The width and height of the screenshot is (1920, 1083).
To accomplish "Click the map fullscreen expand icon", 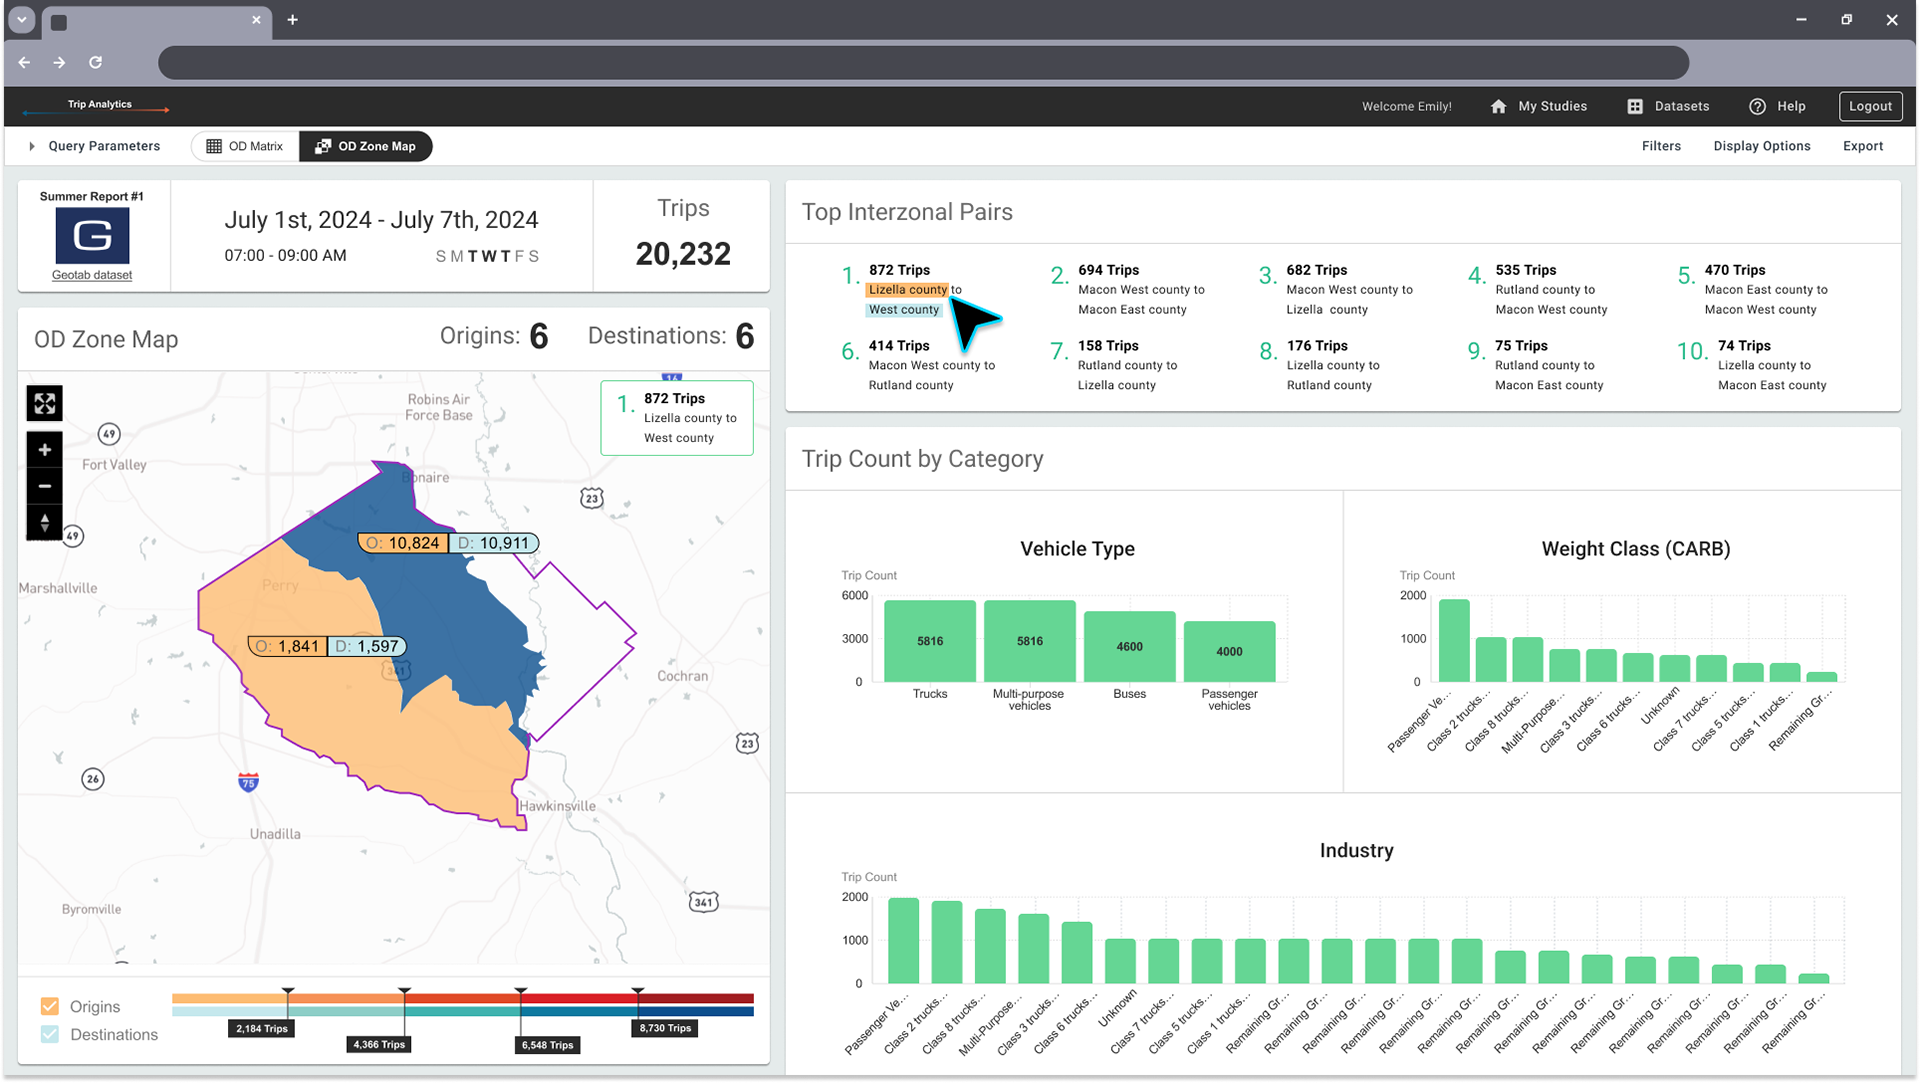I will coord(45,404).
